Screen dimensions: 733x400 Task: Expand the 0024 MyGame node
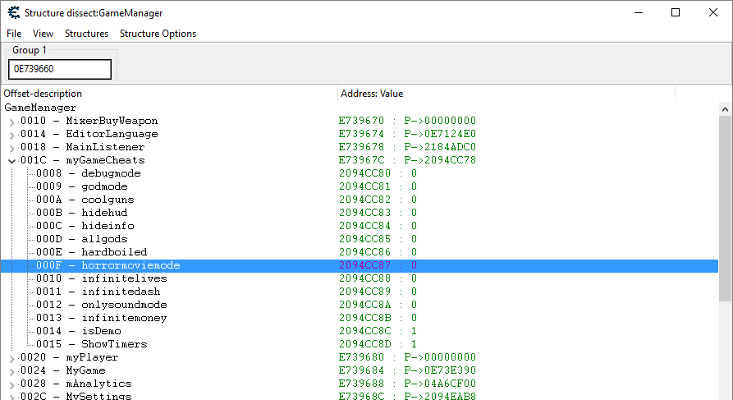click(12, 370)
